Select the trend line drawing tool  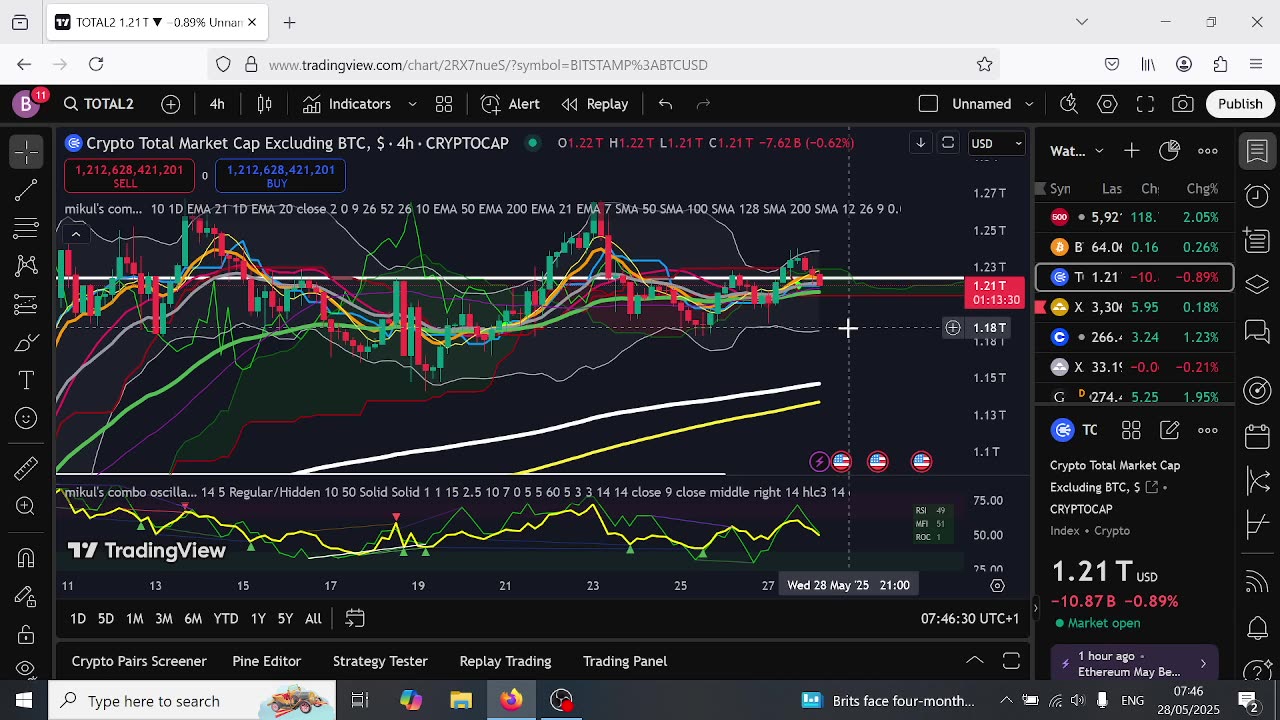pyautogui.click(x=26, y=190)
